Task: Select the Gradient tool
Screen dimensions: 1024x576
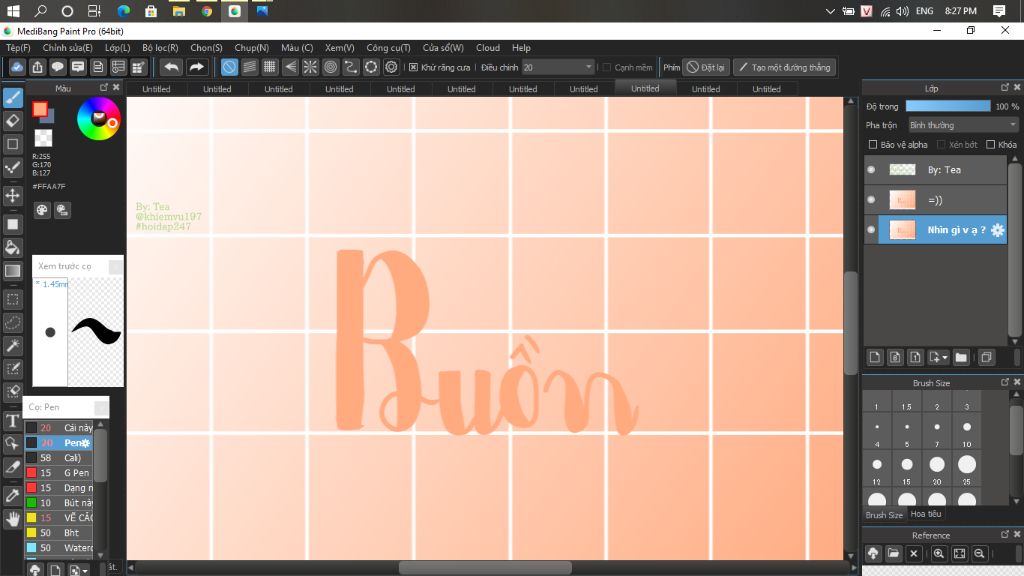Action: pyautogui.click(x=12, y=271)
